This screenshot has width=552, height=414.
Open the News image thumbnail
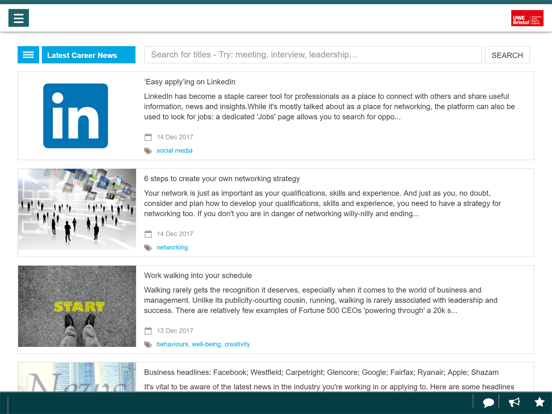(77, 377)
